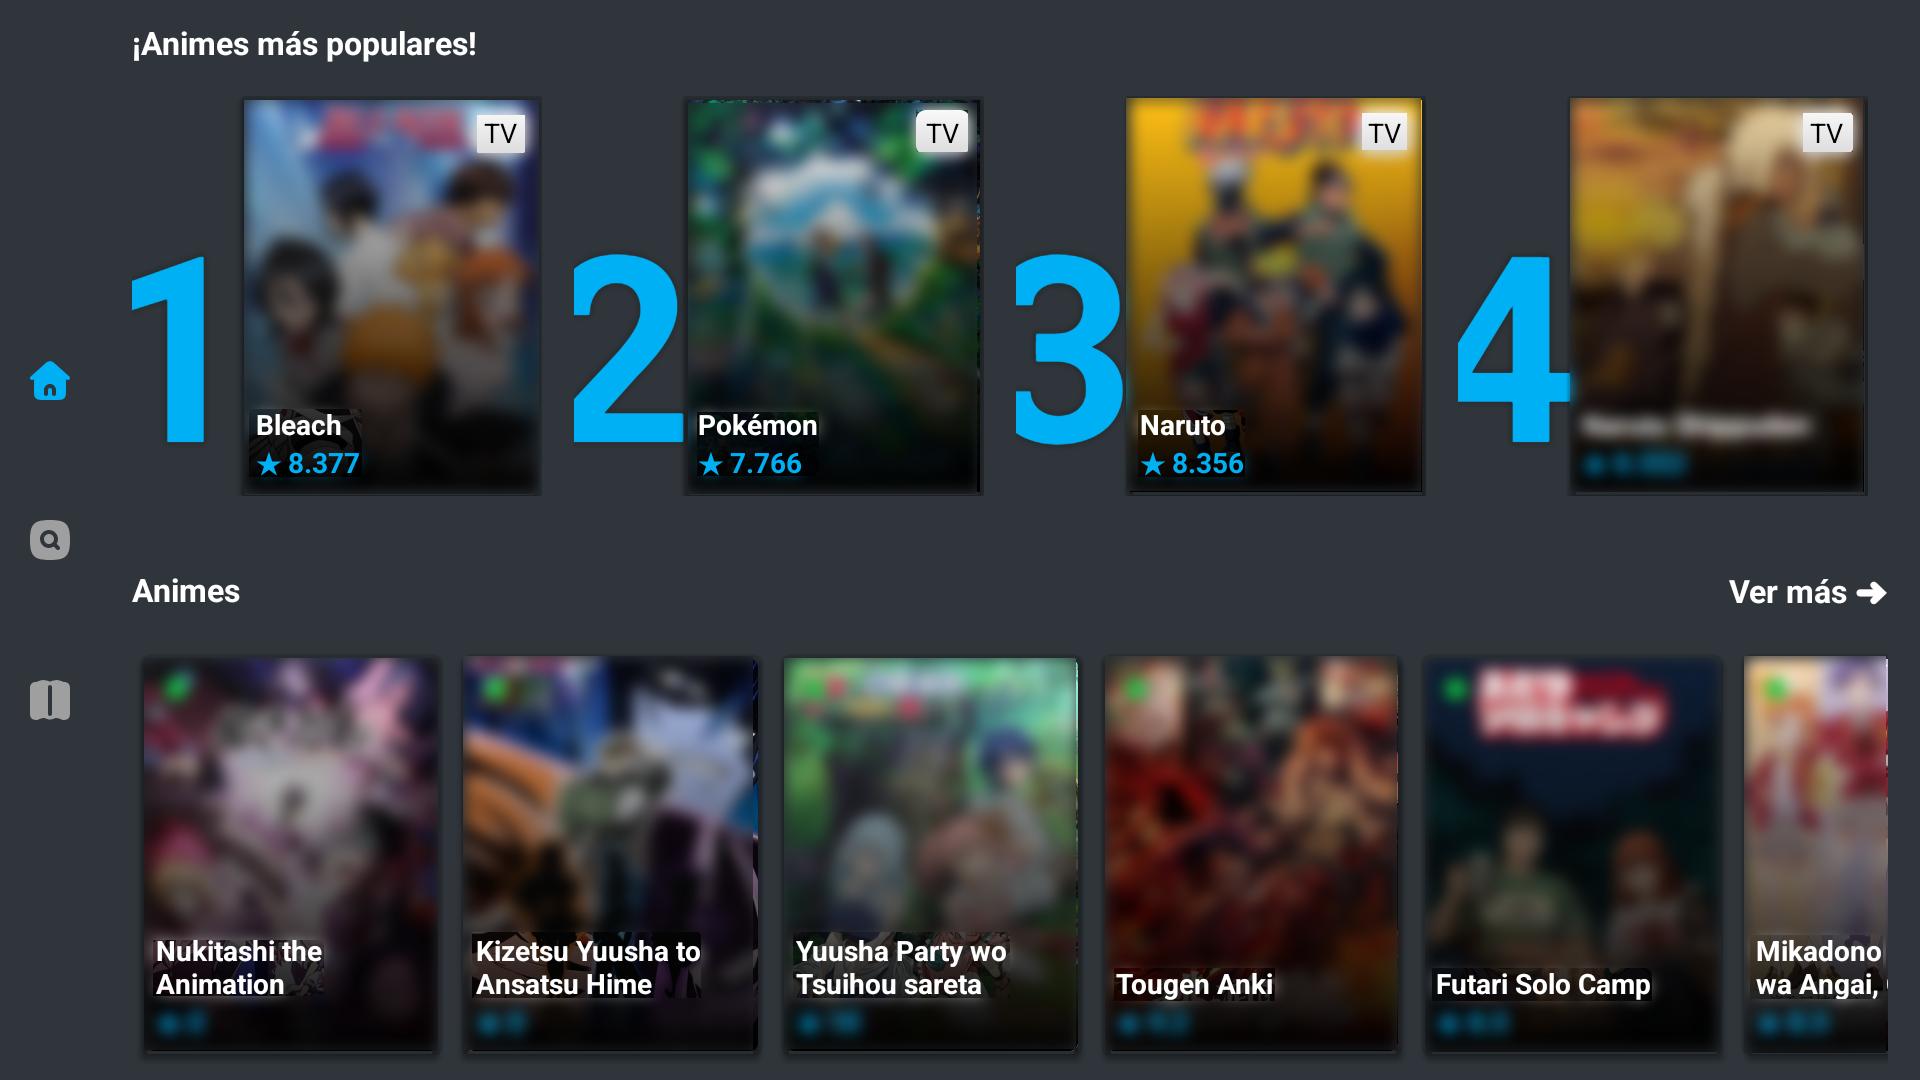Open the Home icon in sidebar
This screenshot has height=1080, width=1920.
[x=50, y=381]
